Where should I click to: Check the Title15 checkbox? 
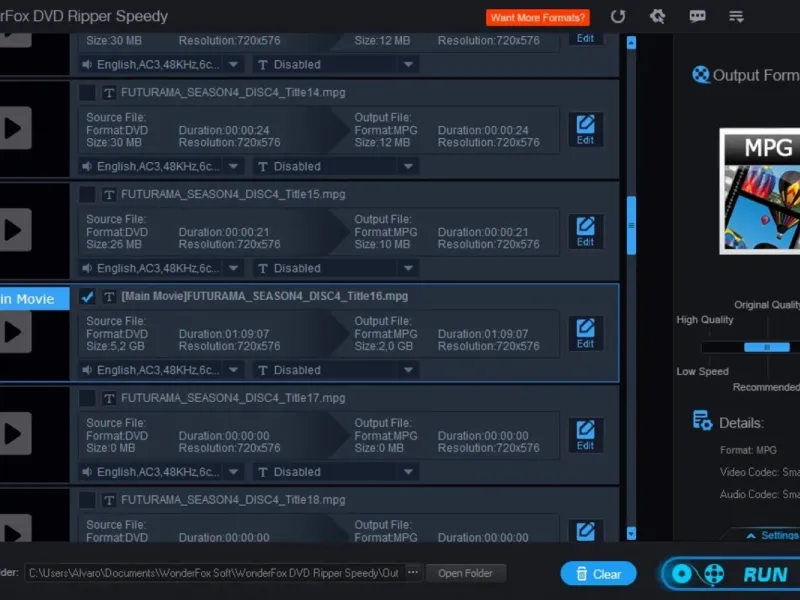pos(87,194)
